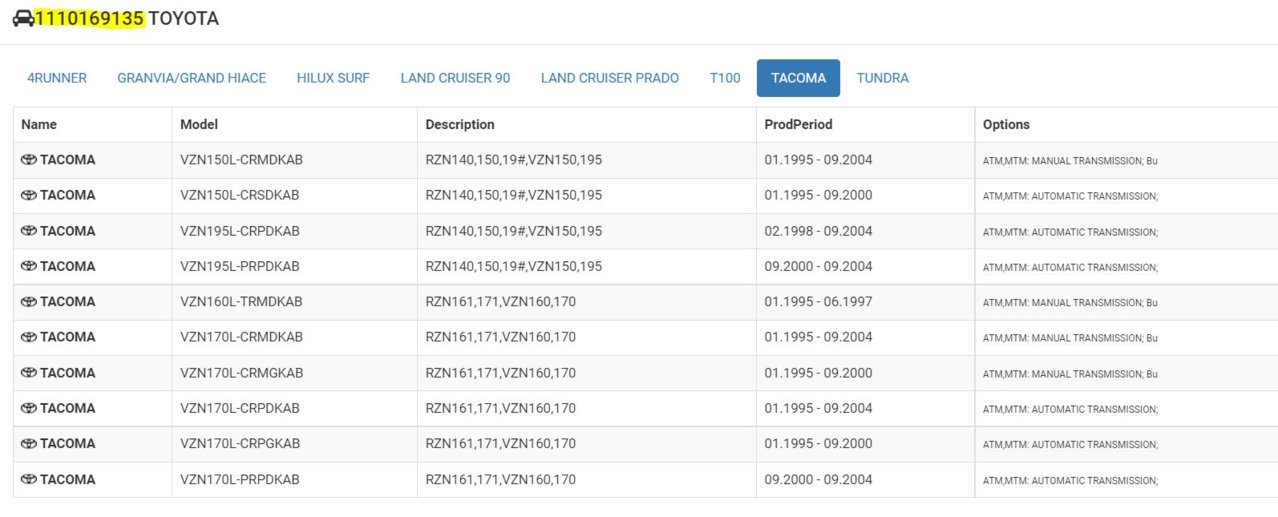
Task: Click options text of the VZN170L-PRPDKAB row
Action: click(x=1070, y=480)
